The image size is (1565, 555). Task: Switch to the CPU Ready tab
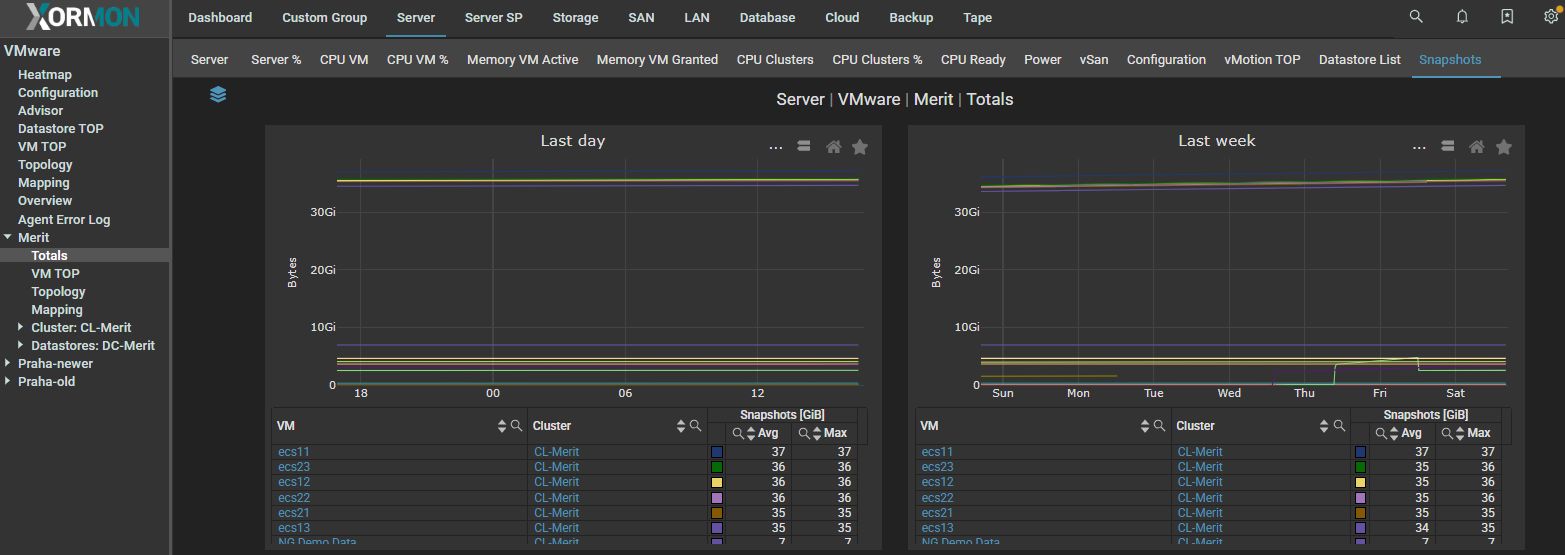coord(972,60)
